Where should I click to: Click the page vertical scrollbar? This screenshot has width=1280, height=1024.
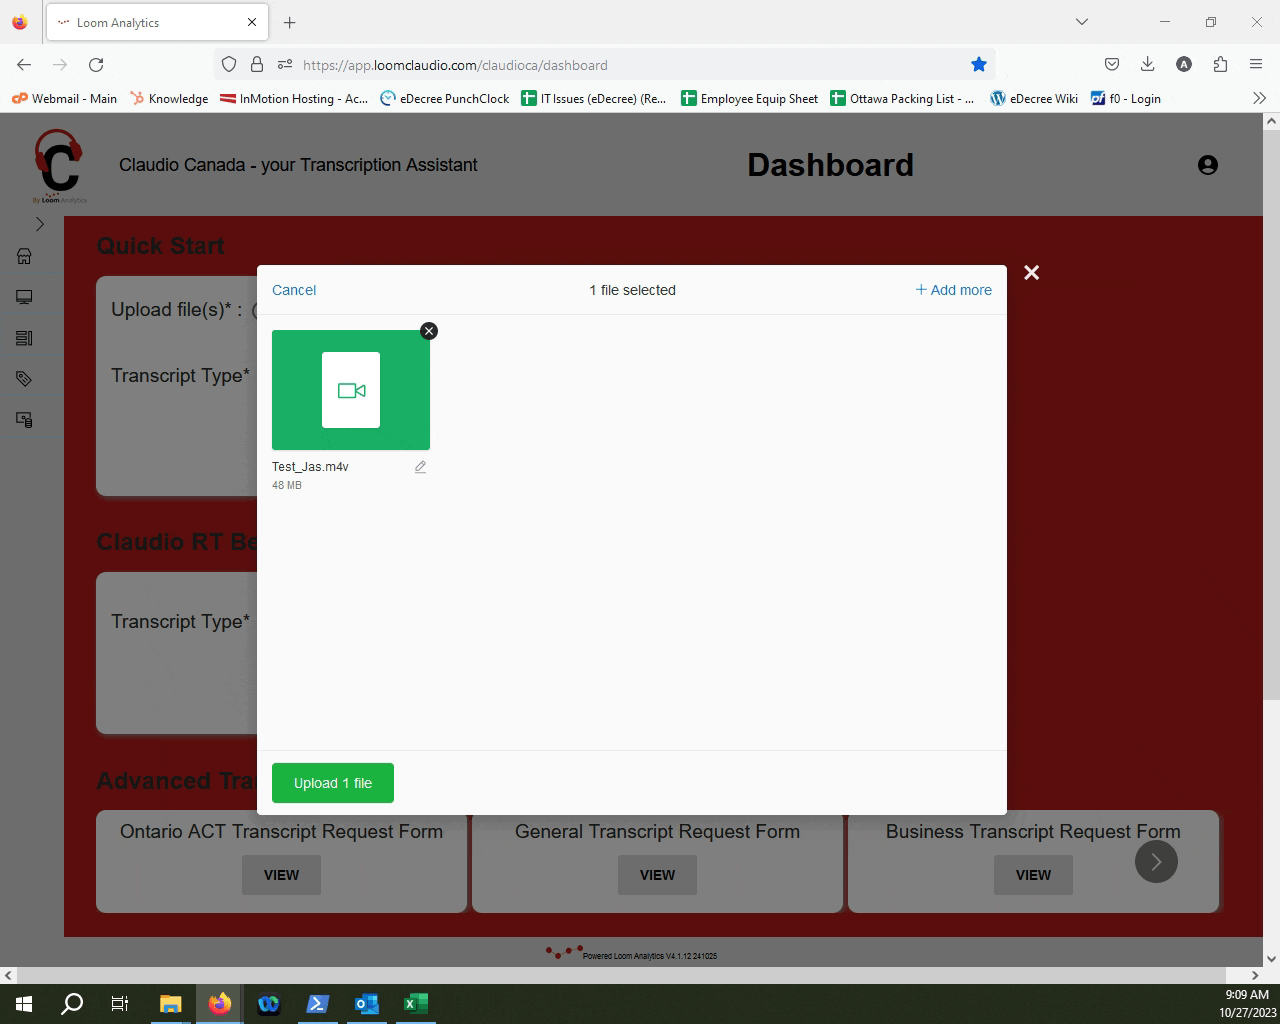[1271, 415]
